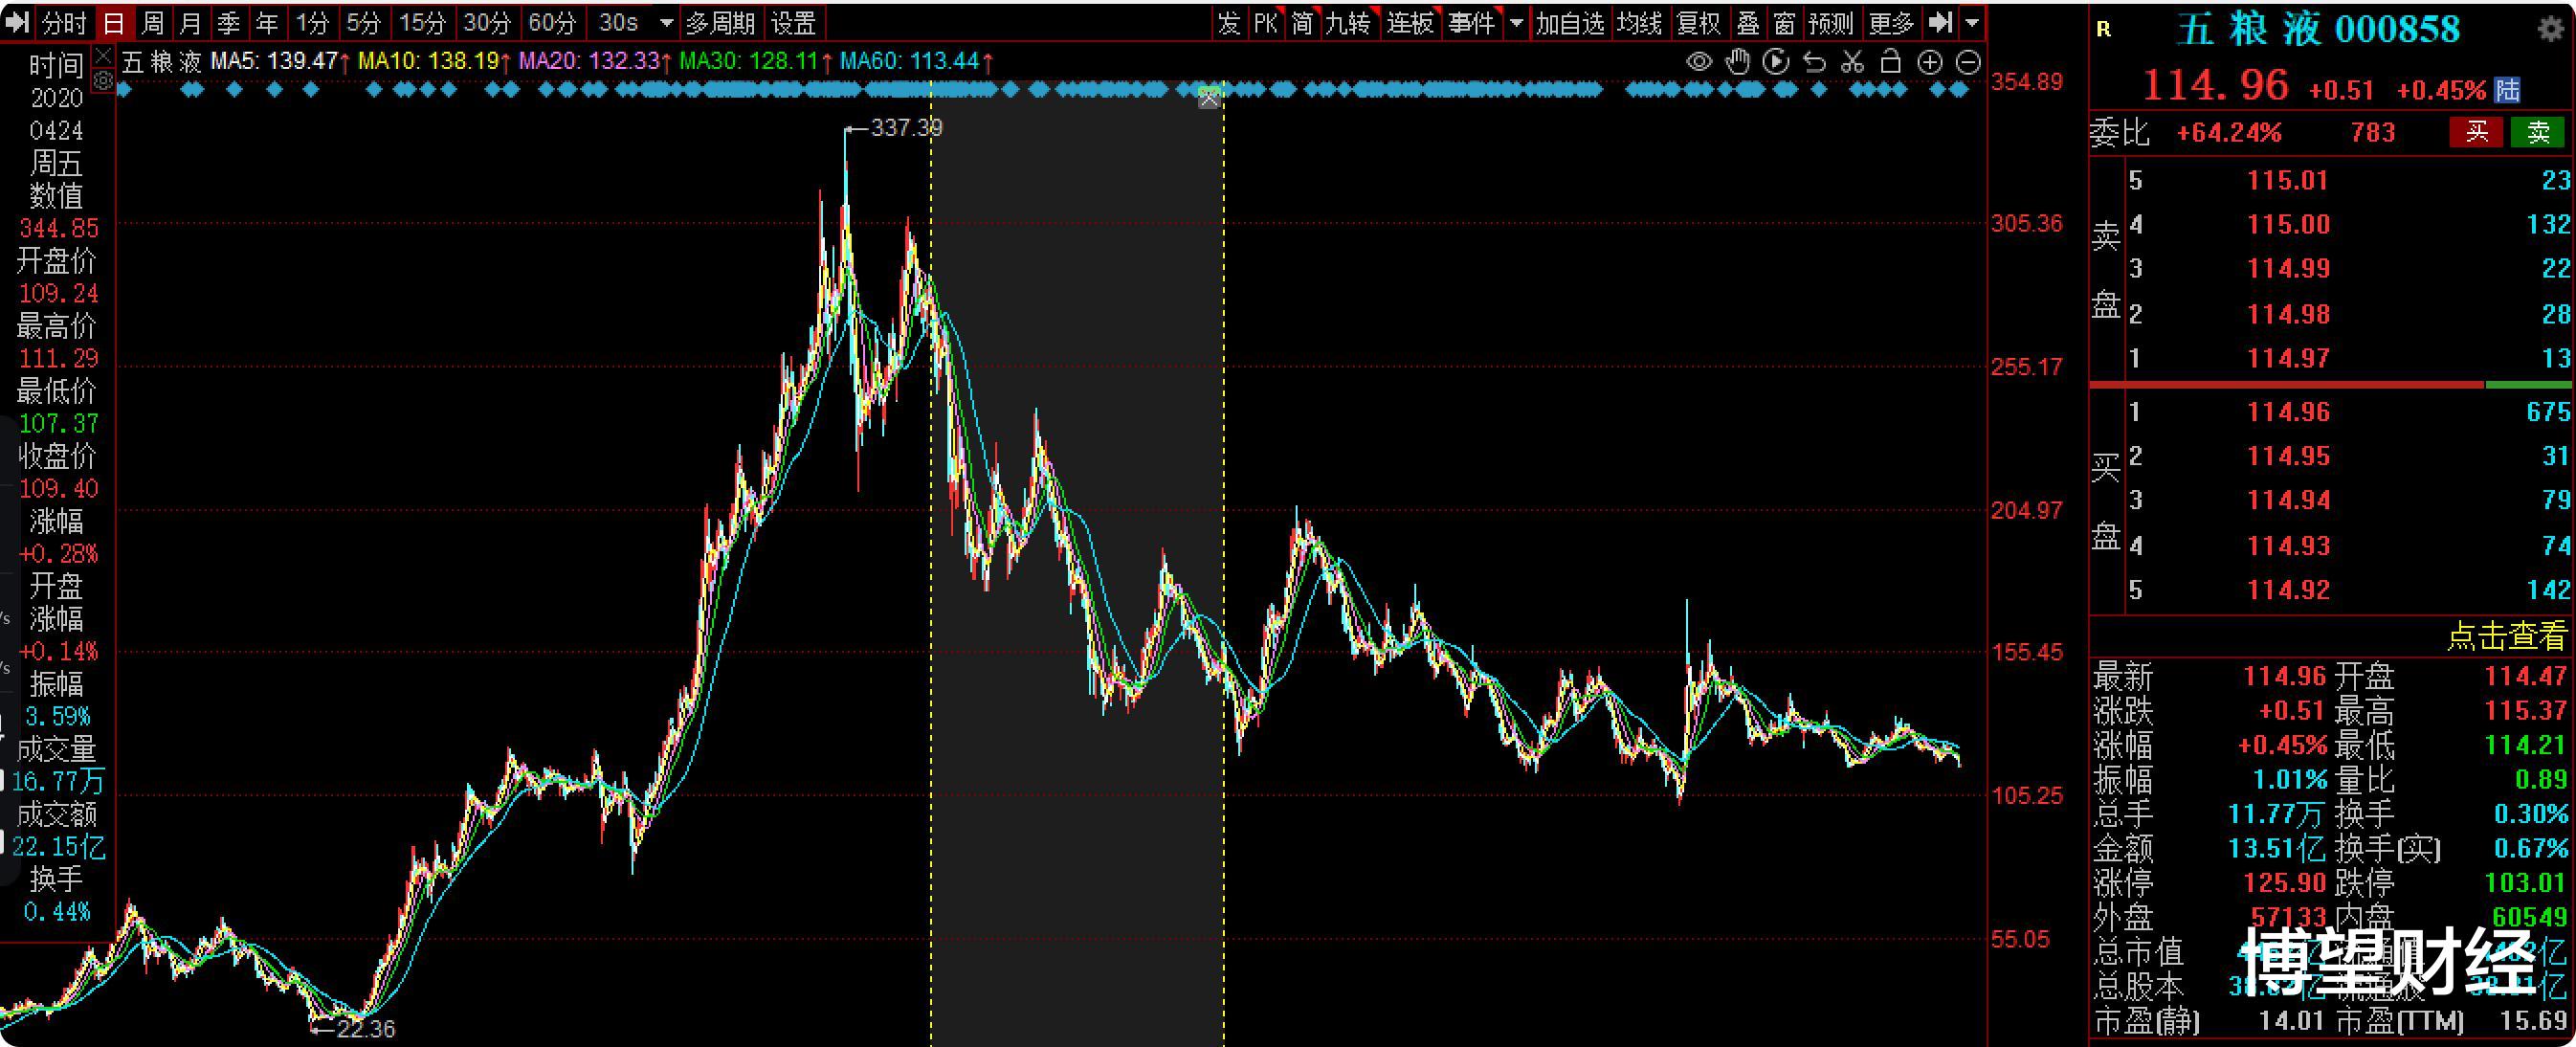The height and width of the screenshot is (1047, 2576).
Task: Switch to the 分时 intraday tab
Action: pyautogui.click(x=63, y=22)
